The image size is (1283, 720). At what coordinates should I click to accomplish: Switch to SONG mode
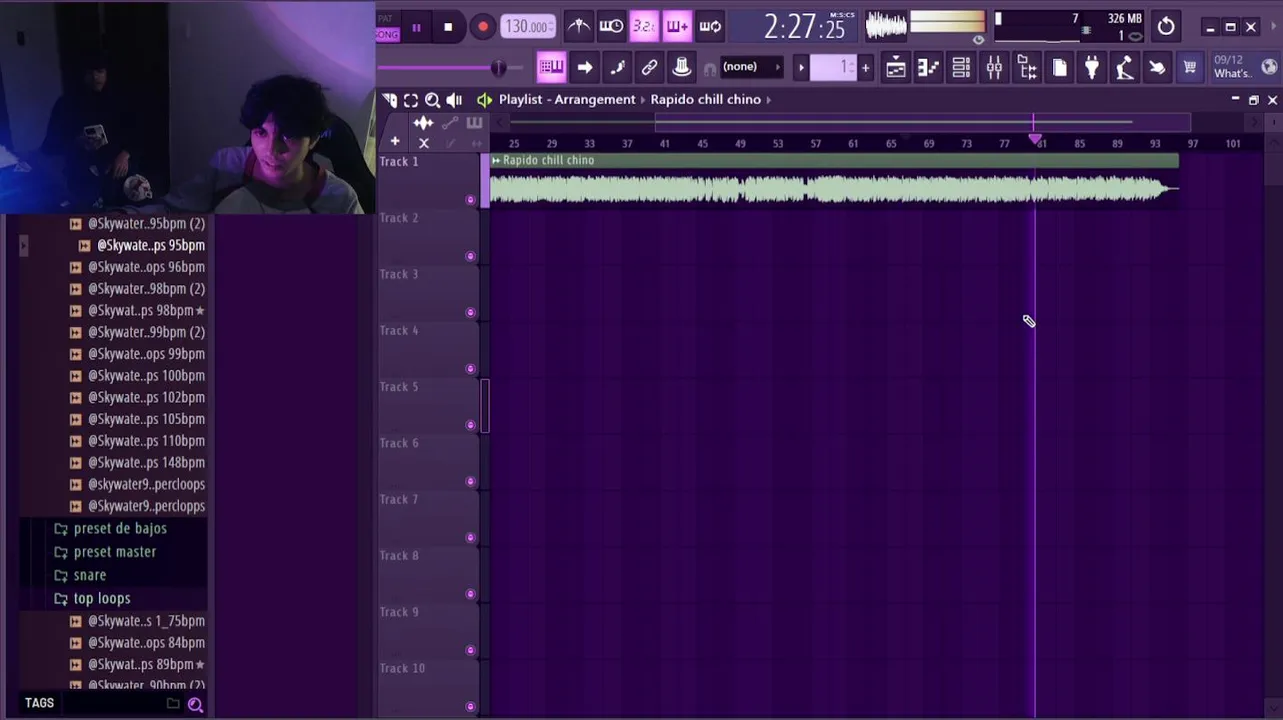(x=386, y=35)
